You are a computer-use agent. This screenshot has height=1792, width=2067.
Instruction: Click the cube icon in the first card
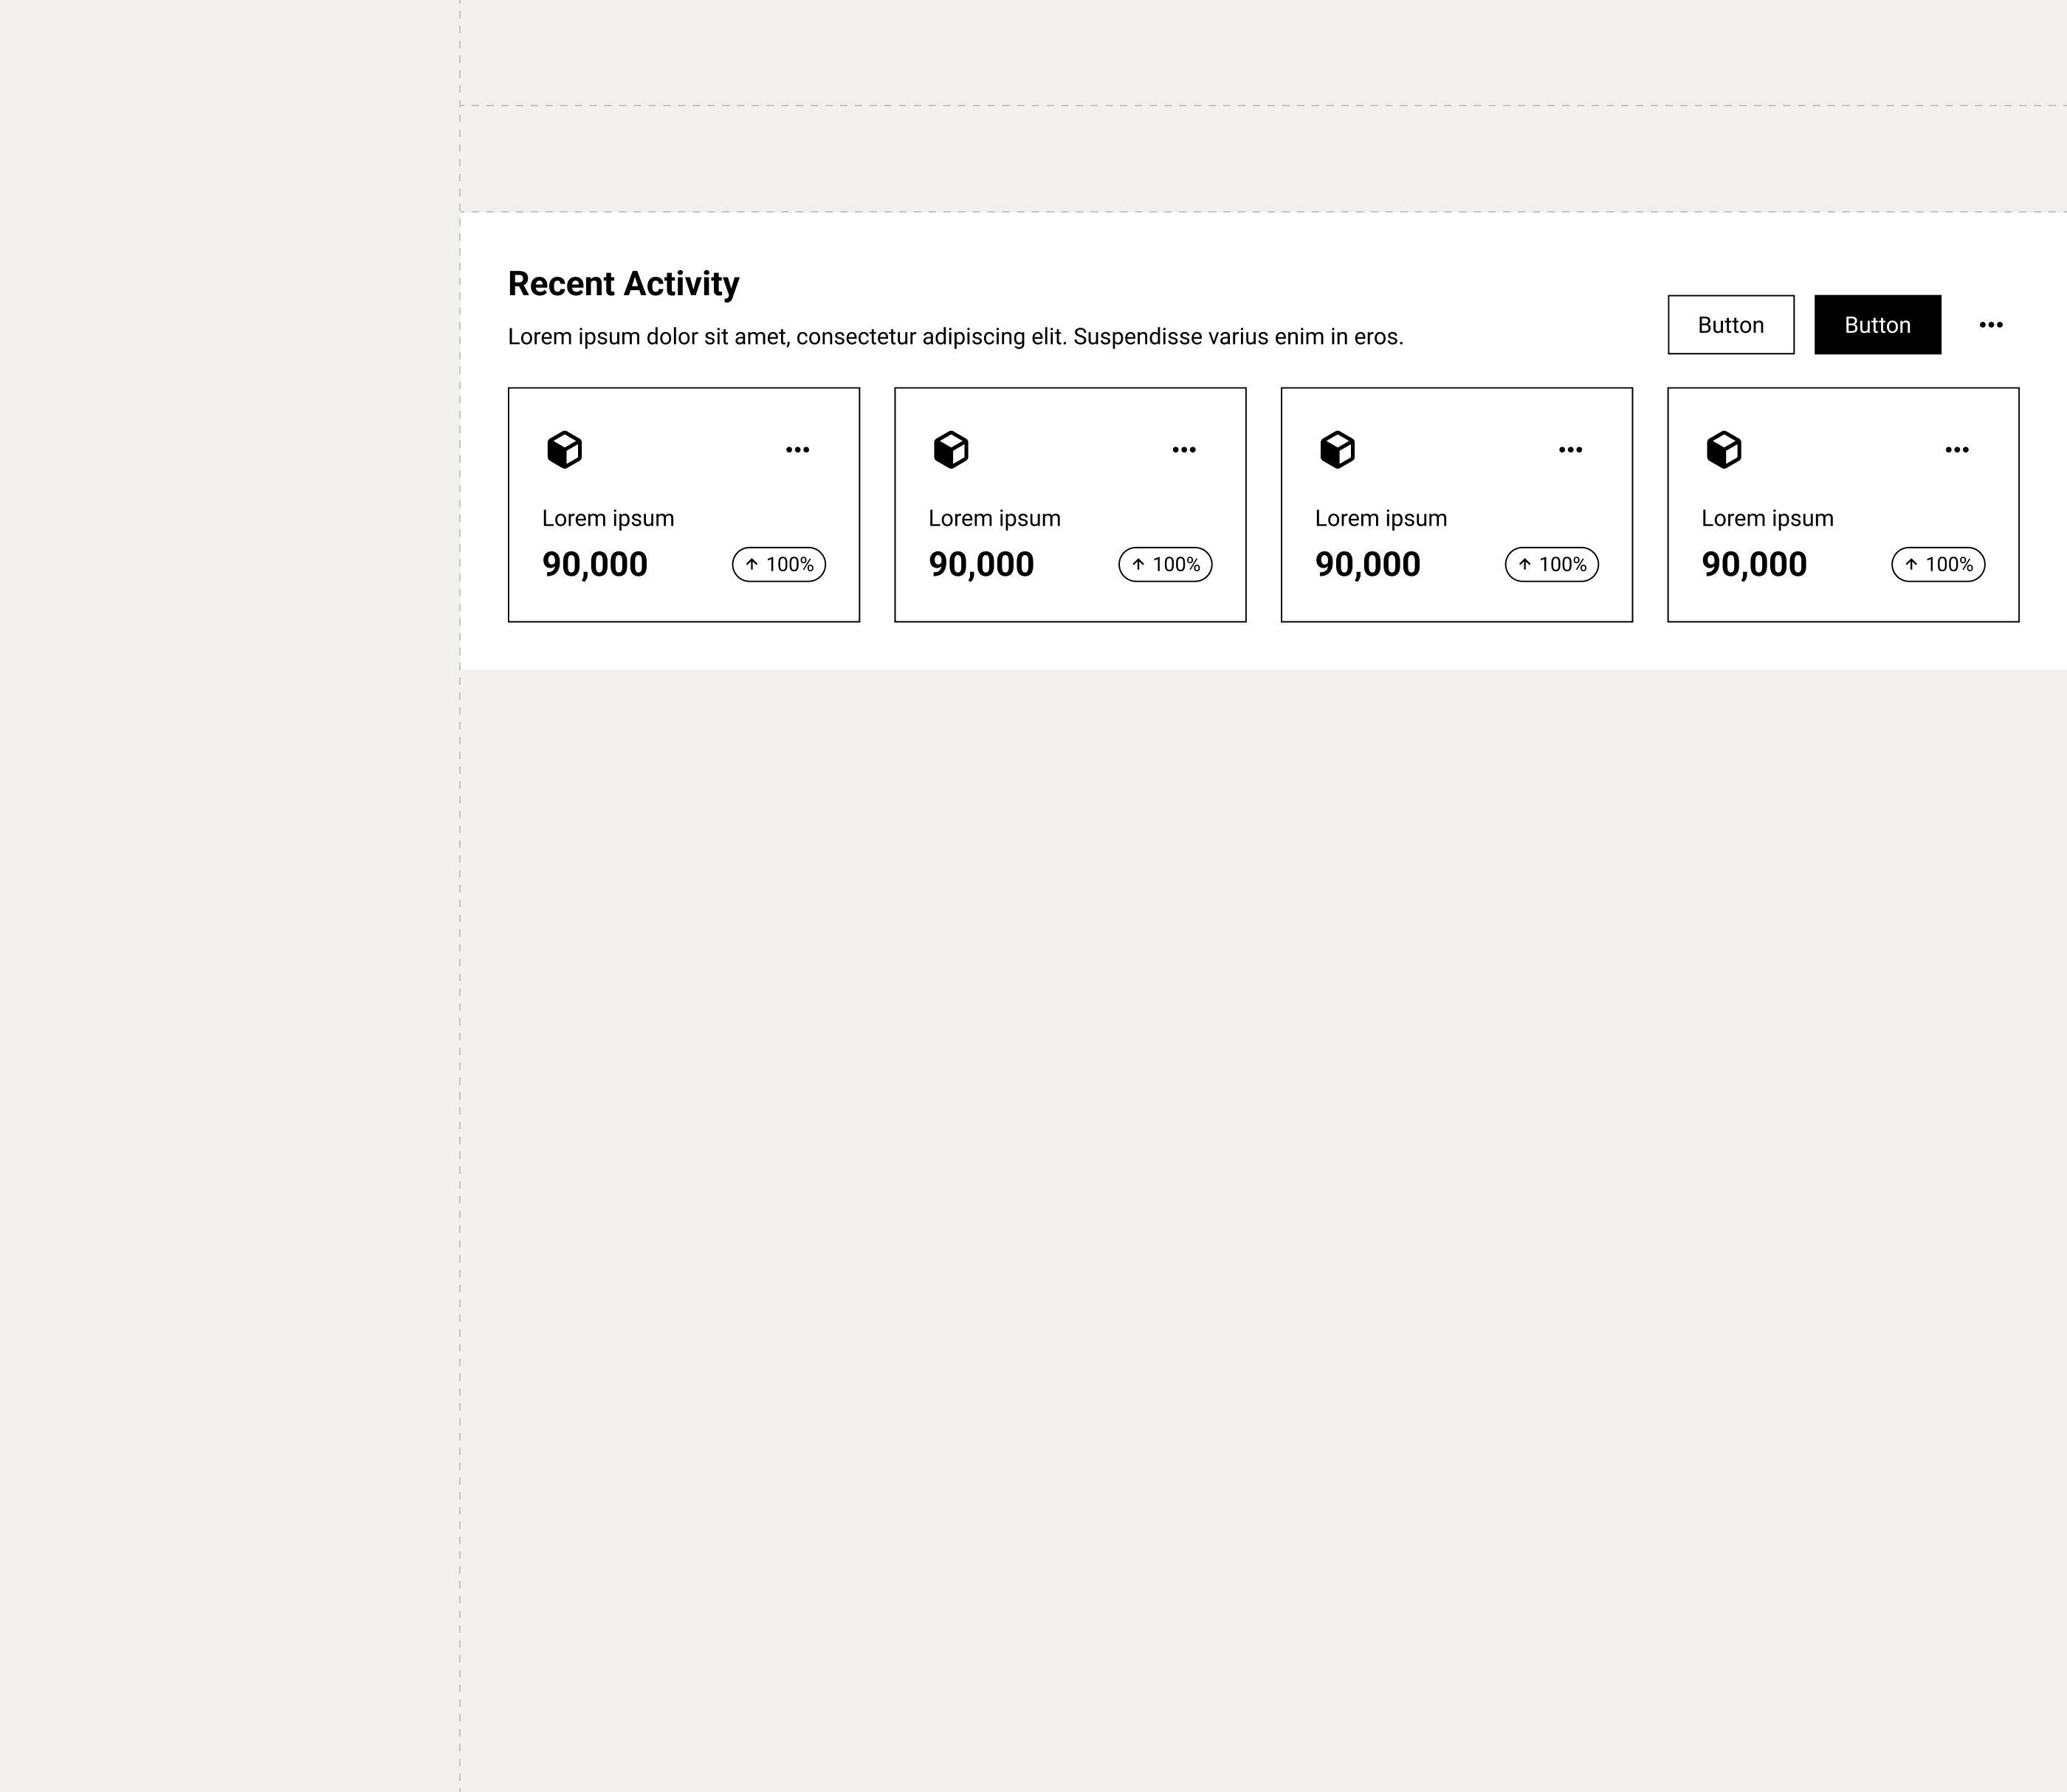[x=564, y=450]
